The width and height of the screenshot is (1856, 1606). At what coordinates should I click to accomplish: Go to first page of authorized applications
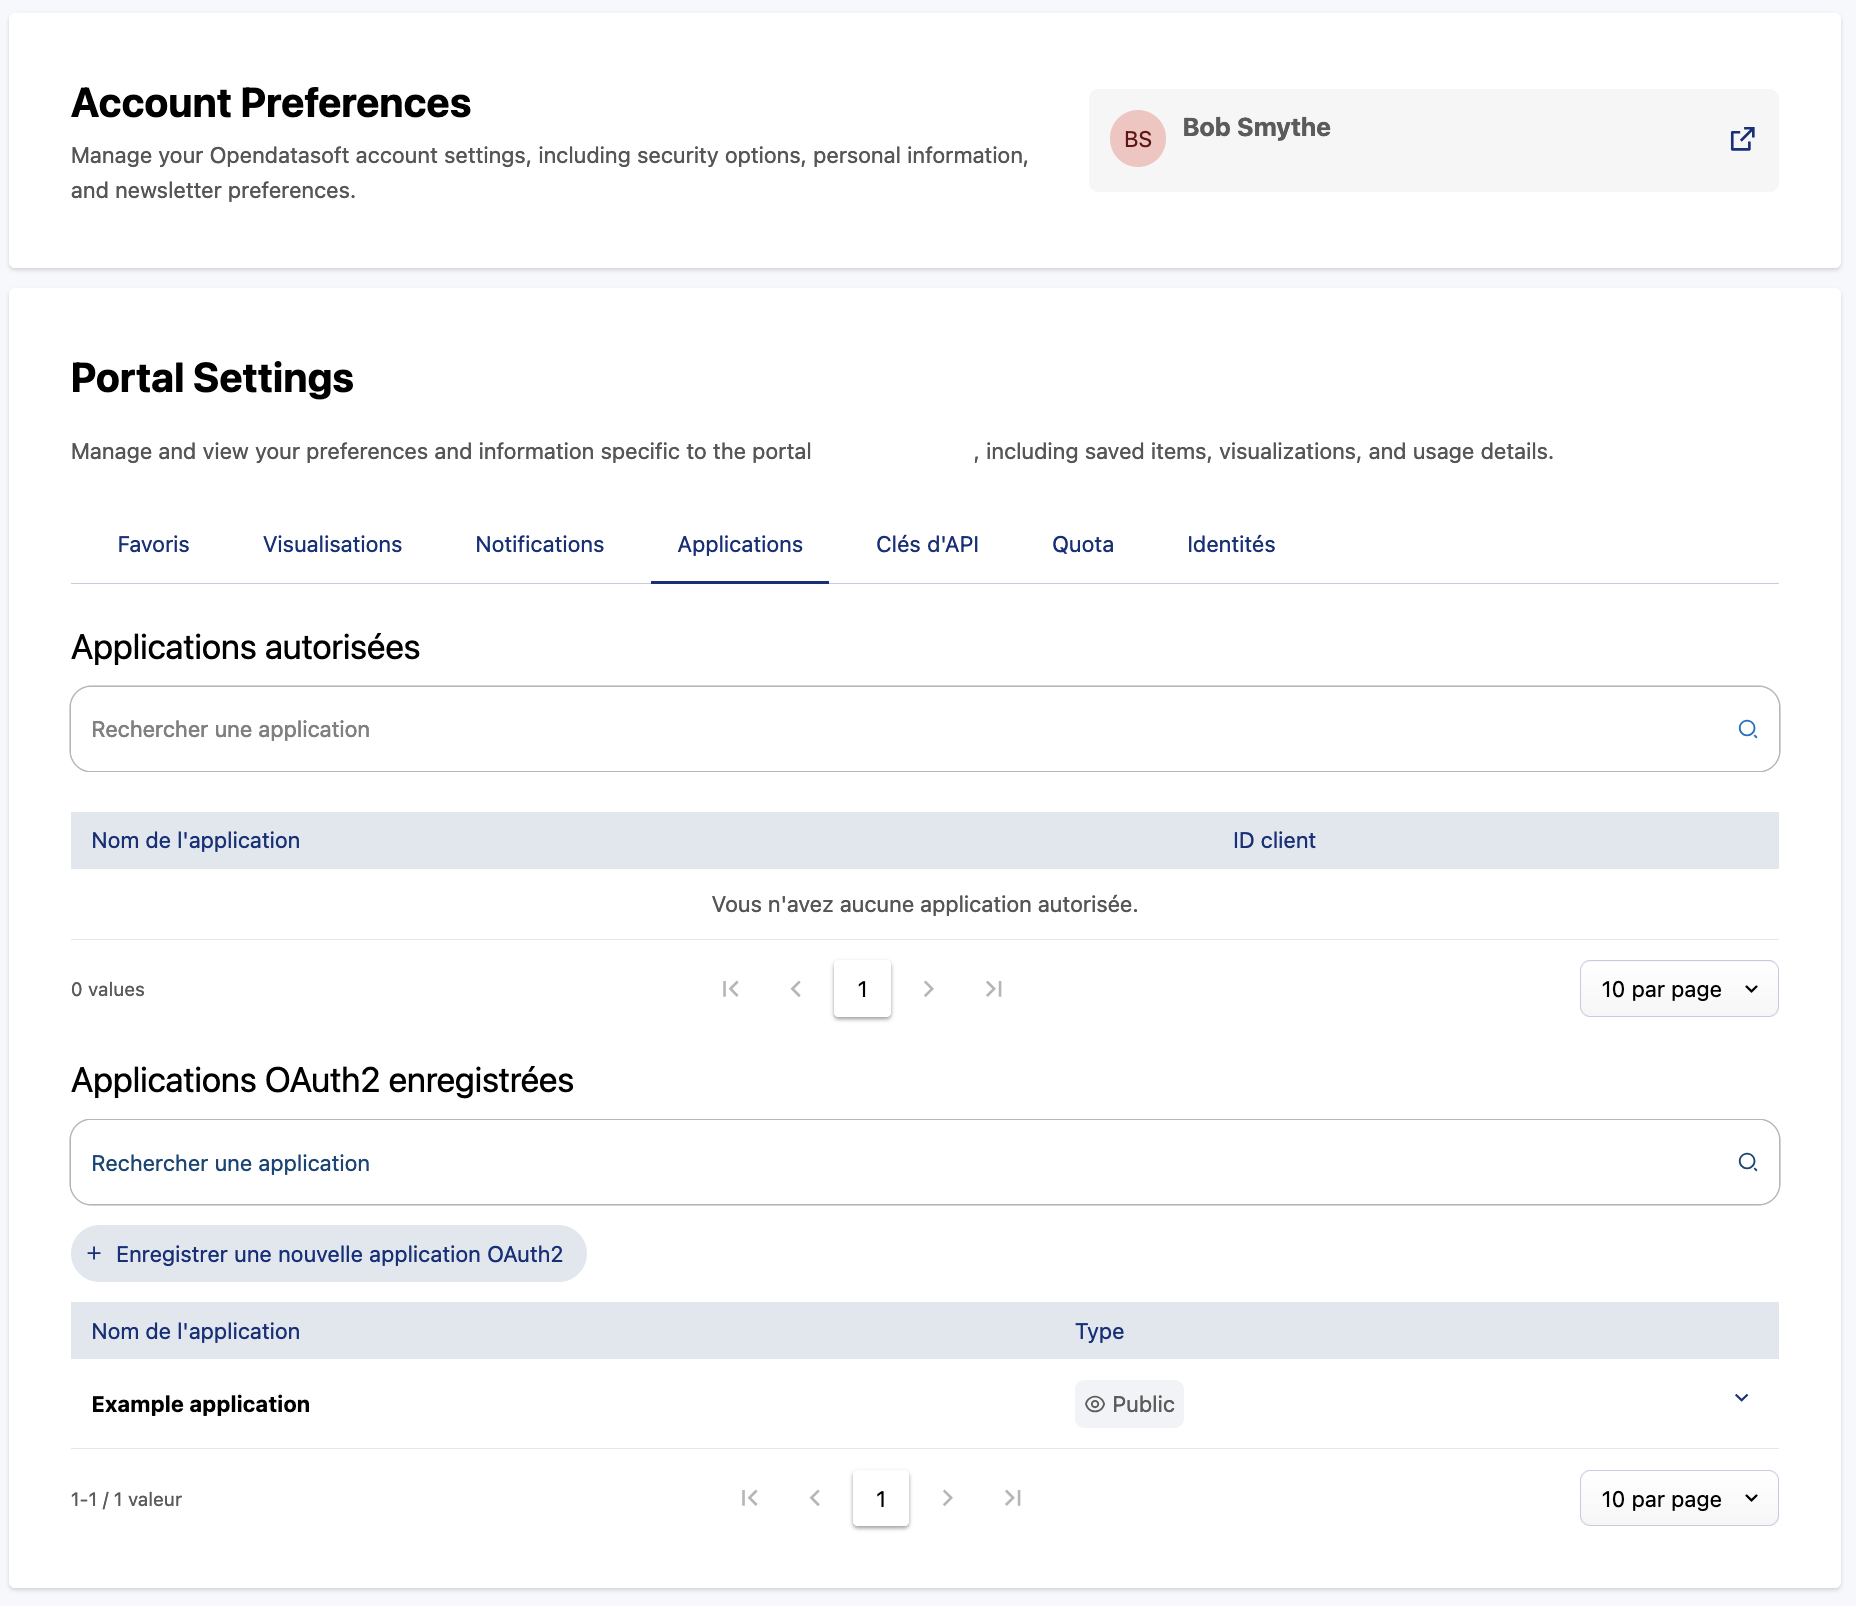731,989
